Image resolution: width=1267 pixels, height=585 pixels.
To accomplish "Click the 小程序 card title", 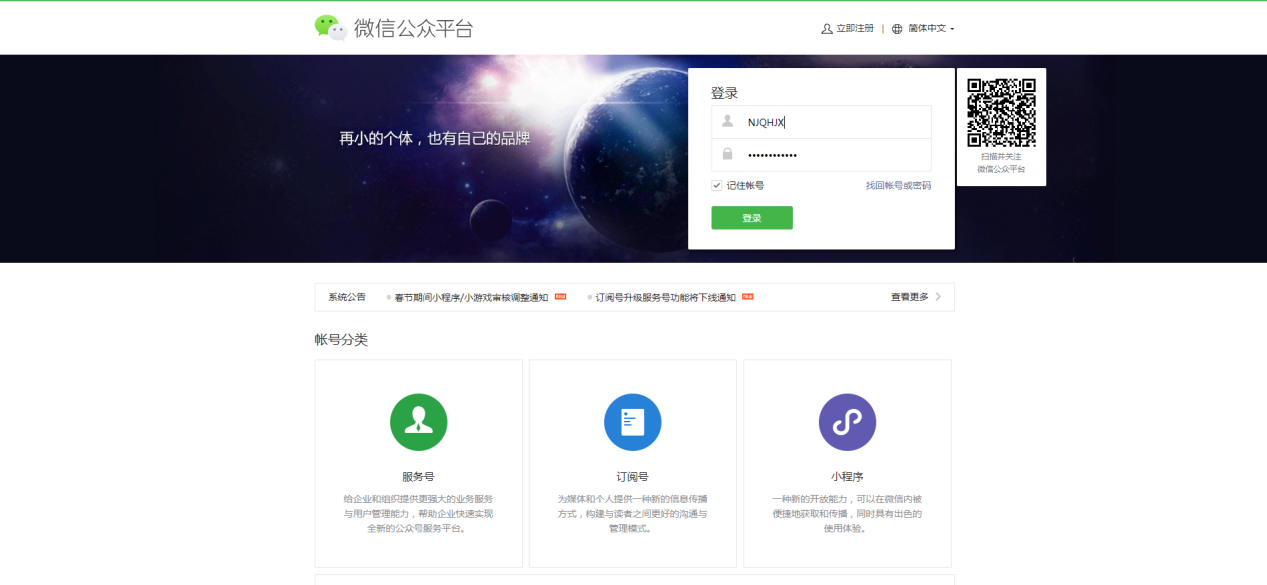I will tap(847, 477).
